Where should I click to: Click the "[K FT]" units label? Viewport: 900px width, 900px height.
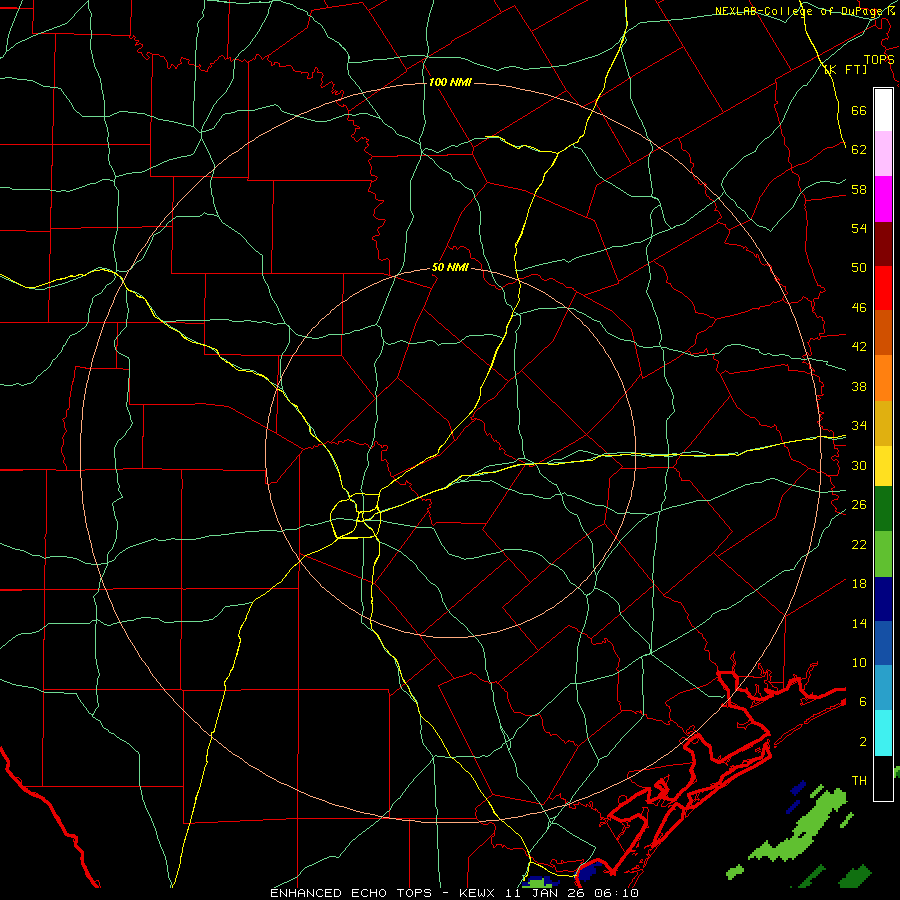pos(845,69)
